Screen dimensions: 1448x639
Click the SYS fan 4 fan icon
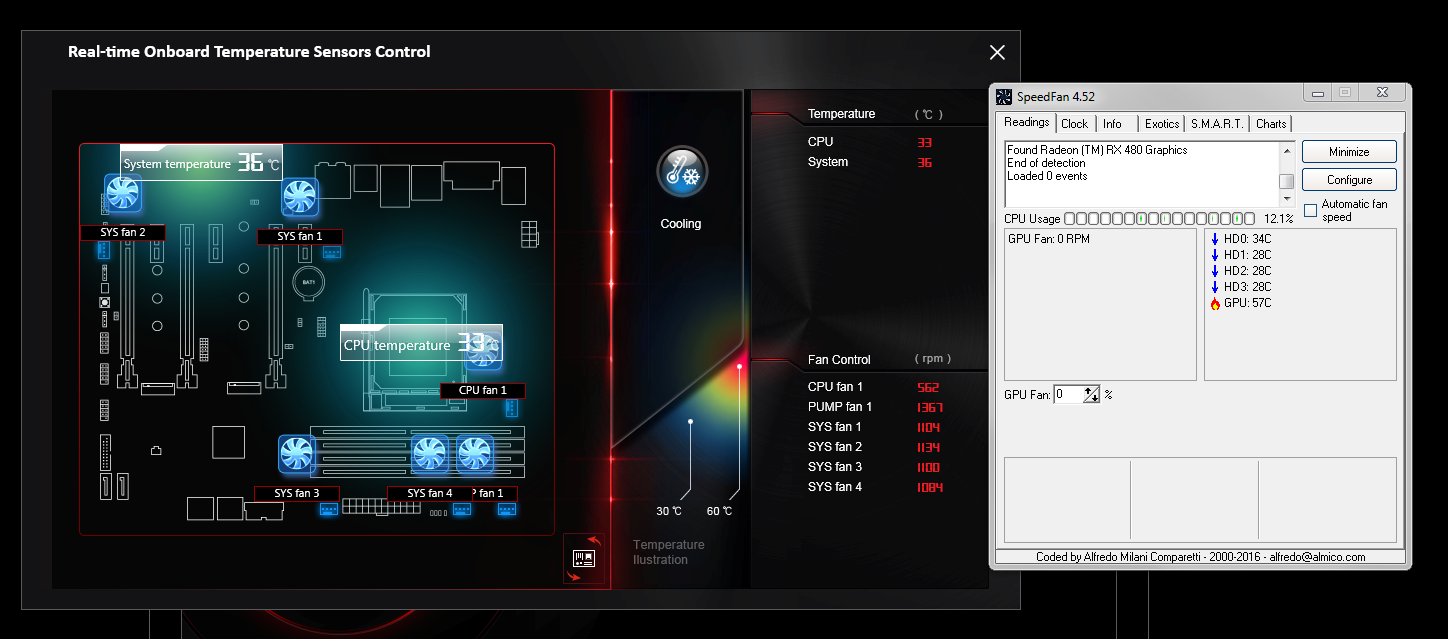(430, 454)
